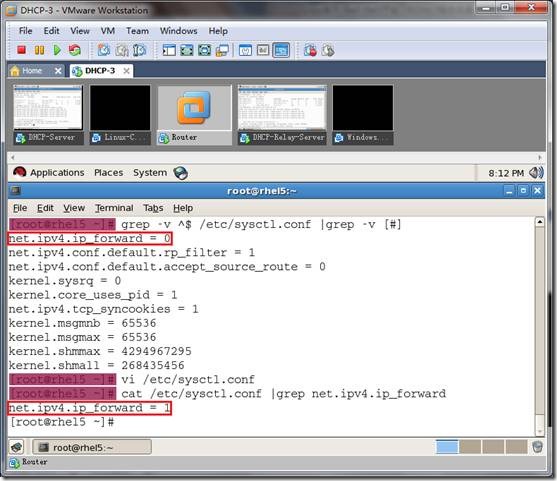This screenshot has width=557, height=481.
Task: Open the VMware Edit menu
Action: pos(52,31)
